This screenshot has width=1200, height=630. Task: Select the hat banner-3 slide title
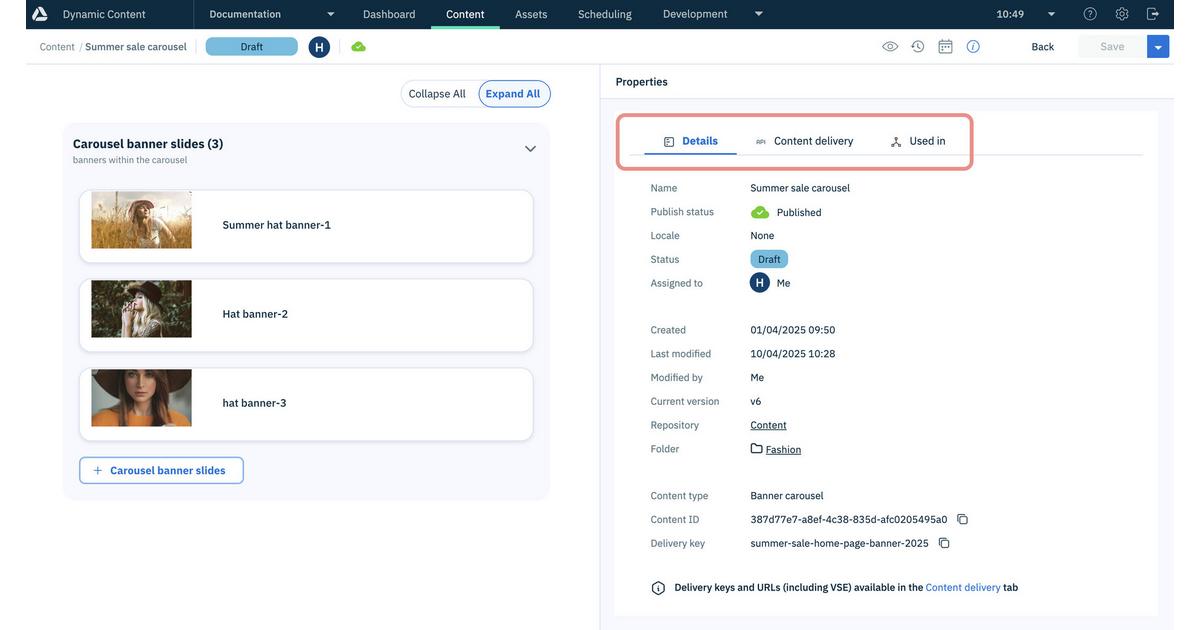254,404
